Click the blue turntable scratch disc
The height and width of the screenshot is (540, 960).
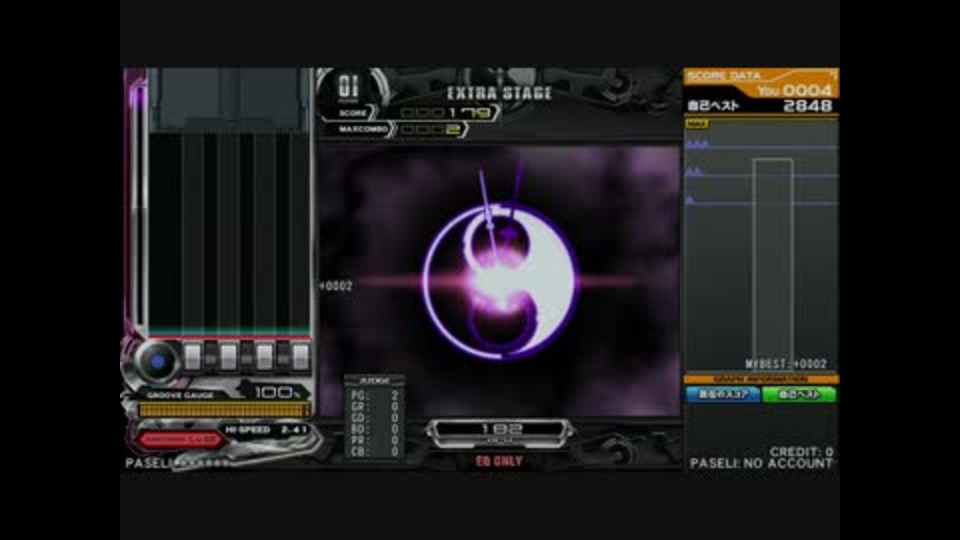157,361
